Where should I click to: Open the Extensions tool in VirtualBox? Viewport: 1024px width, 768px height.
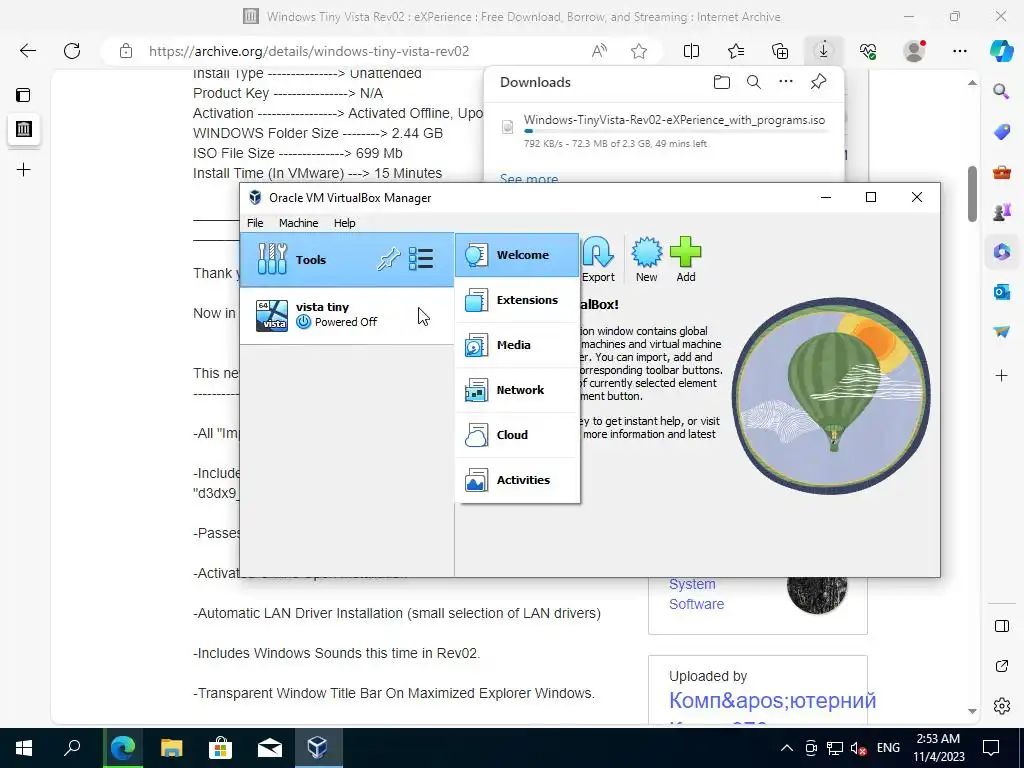tap(517, 300)
